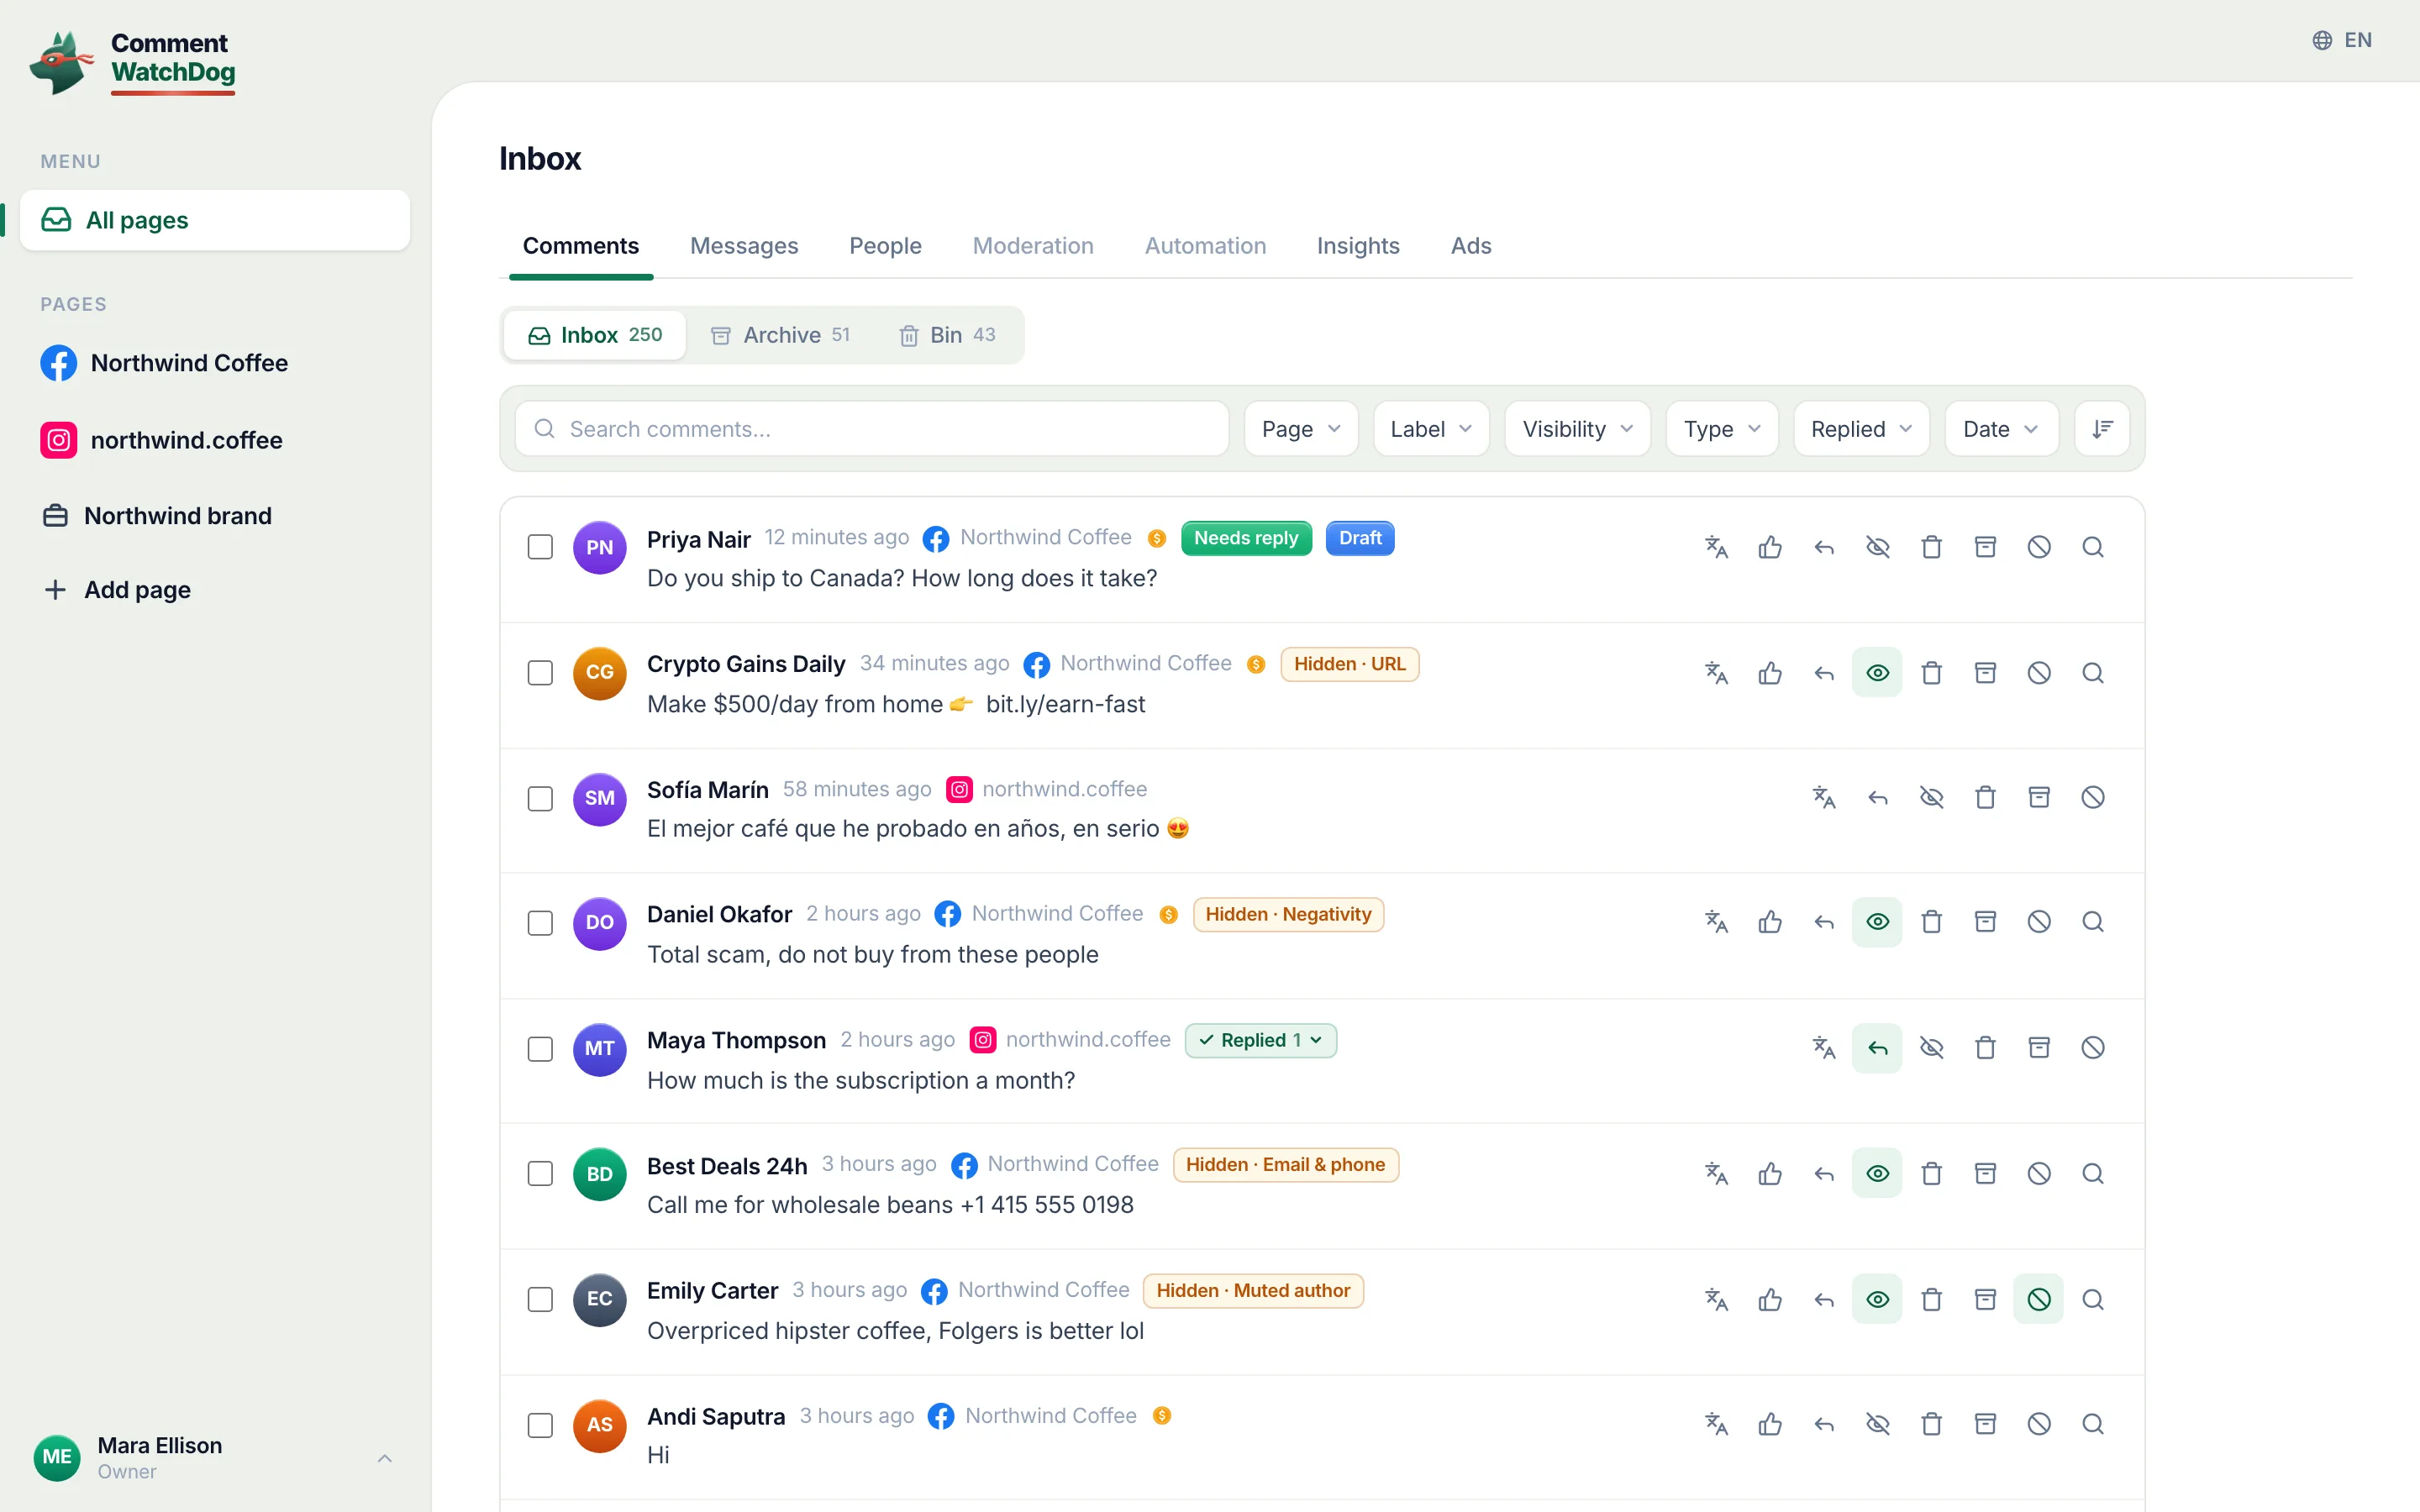Unmute author Emily Carter via the block icon

point(2039,1299)
